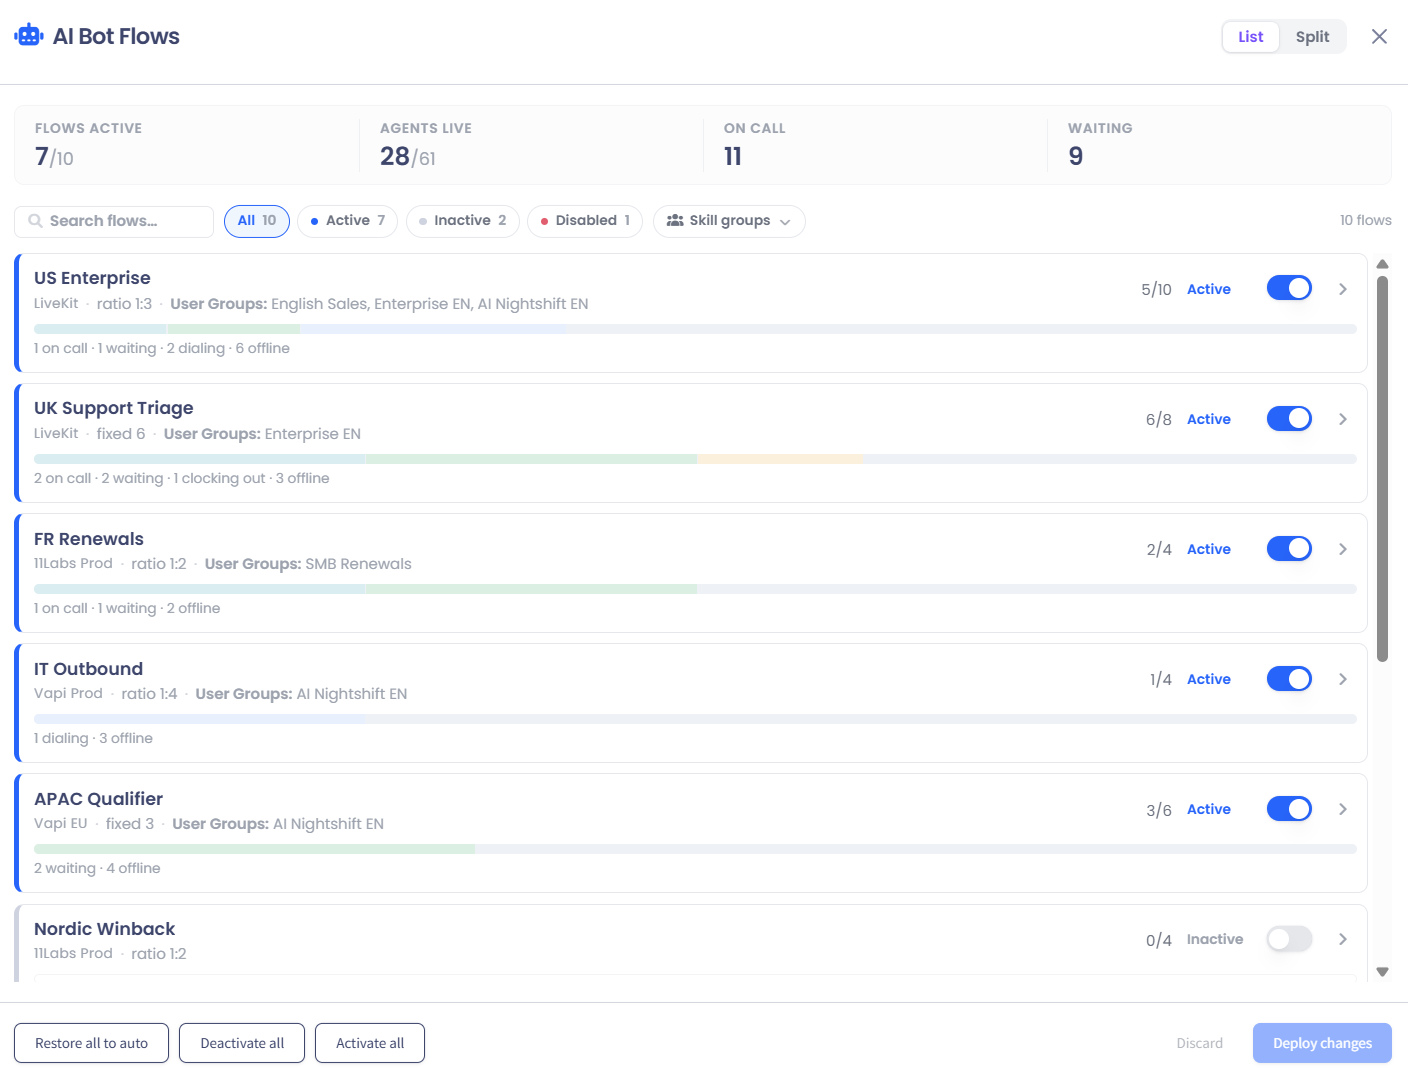Click 'User Groups: Enterprise EN' in UK Support Triage
The width and height of the screenshot is (1408, 1085).
(262, 434)
